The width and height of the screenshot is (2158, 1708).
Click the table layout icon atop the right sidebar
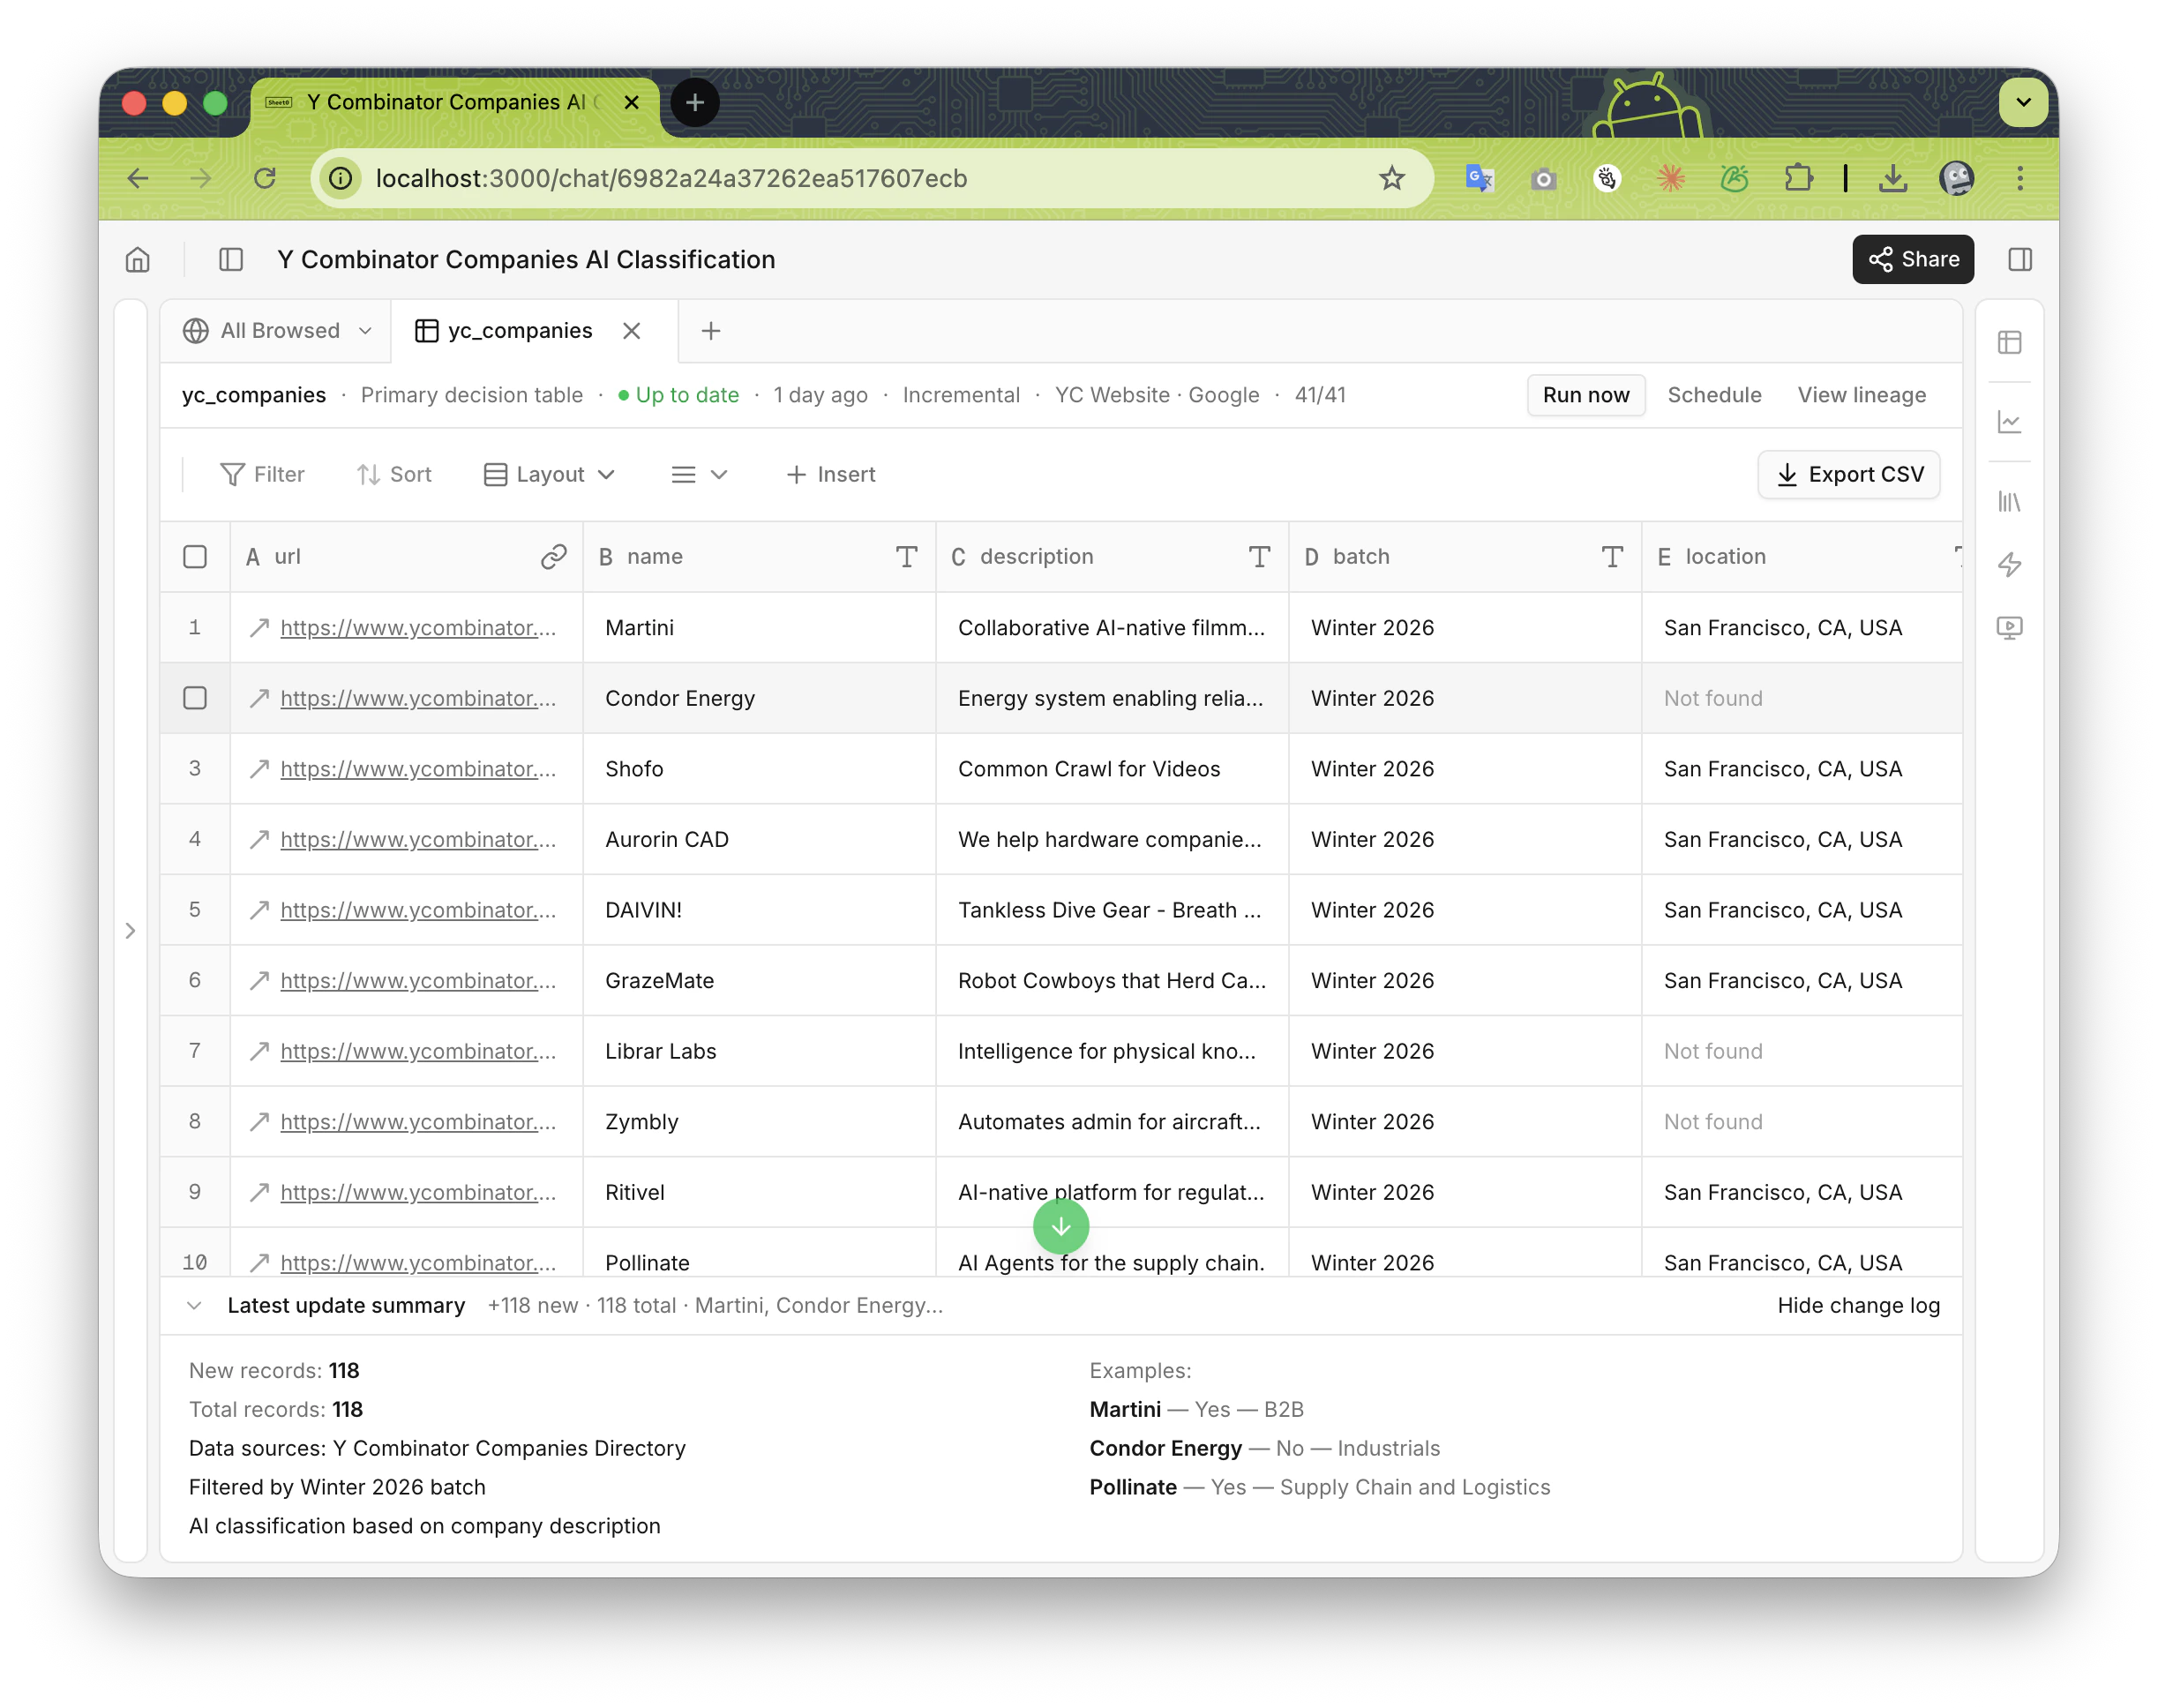[x=2010, y=342]
